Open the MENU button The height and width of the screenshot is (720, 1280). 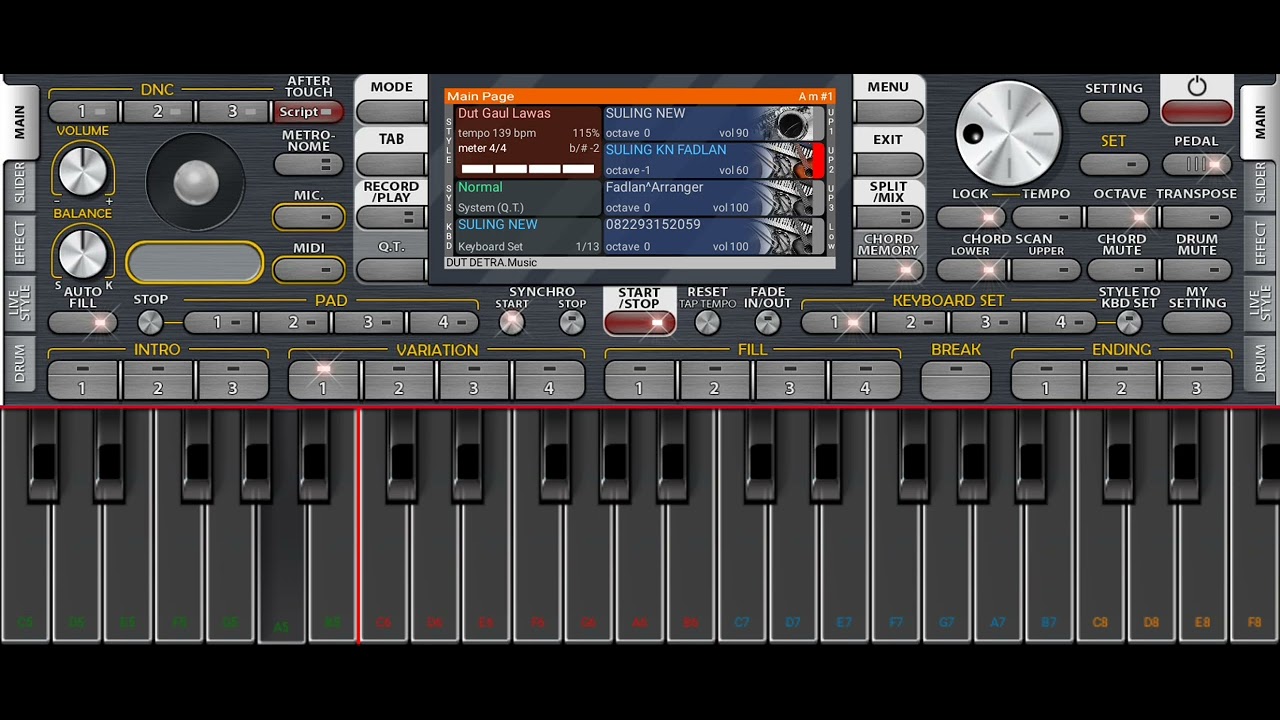tap(888, 112)
